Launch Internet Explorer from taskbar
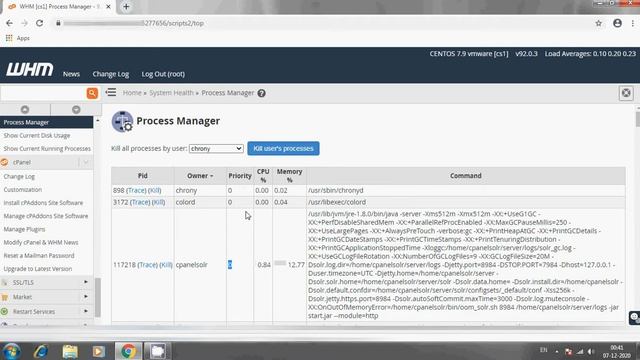 click(41, 351)
